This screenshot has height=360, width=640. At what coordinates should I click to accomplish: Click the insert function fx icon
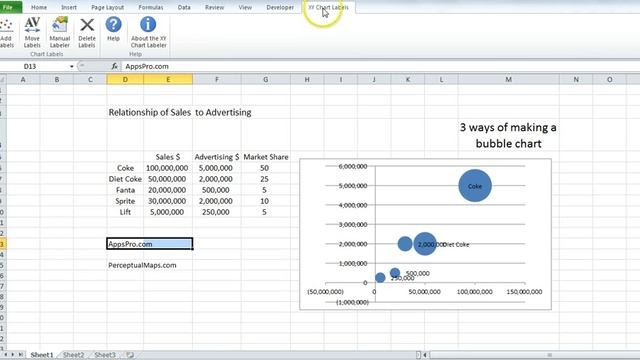(x=115, y=66)
